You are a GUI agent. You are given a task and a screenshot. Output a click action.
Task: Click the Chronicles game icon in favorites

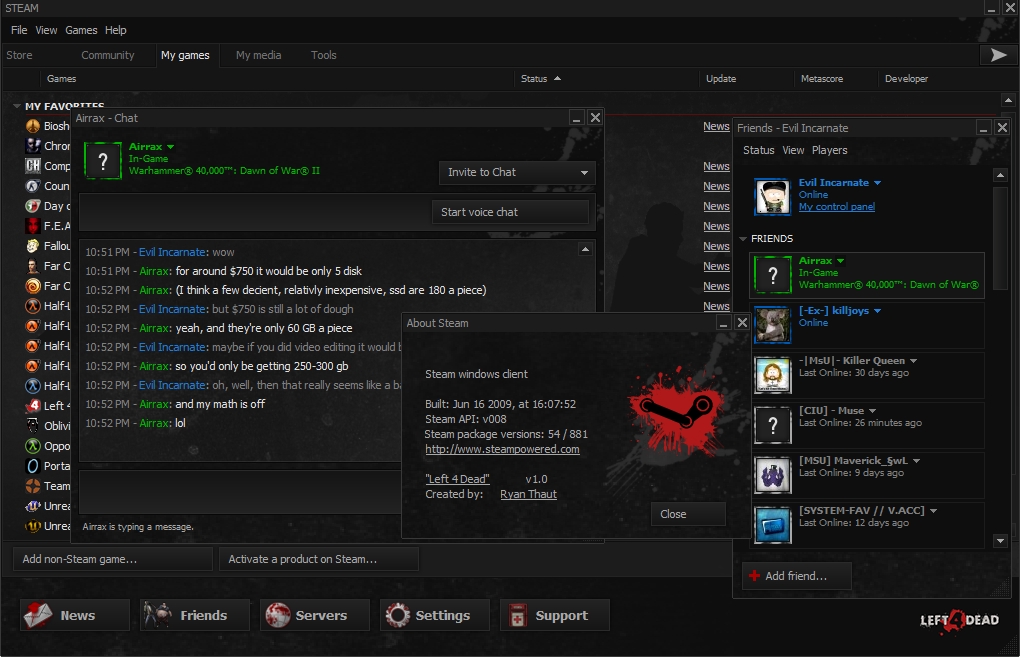click(x=33, y=146)
